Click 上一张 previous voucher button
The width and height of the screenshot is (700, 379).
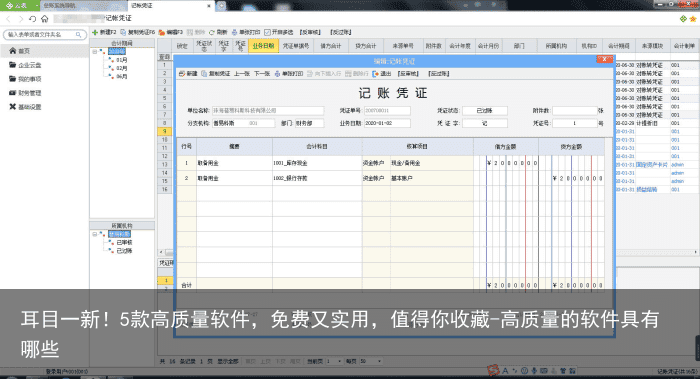pyautogui.click(x=242, y=74)
